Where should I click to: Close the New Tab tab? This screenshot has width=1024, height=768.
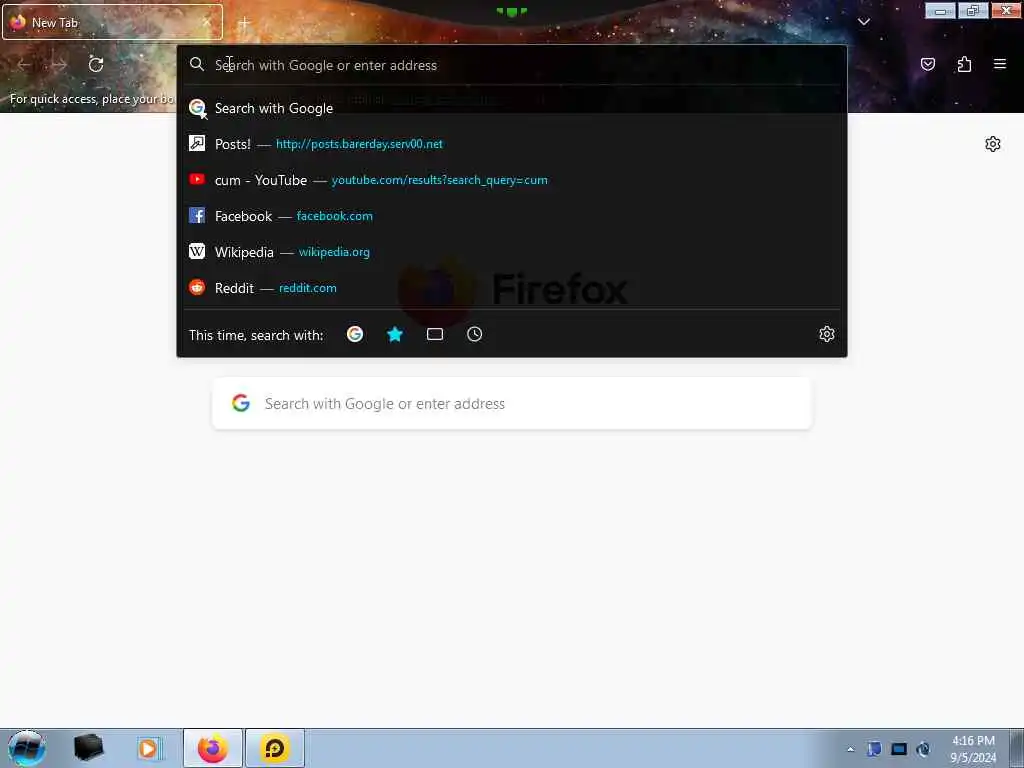pyautogui.click(x=207, y=22)
